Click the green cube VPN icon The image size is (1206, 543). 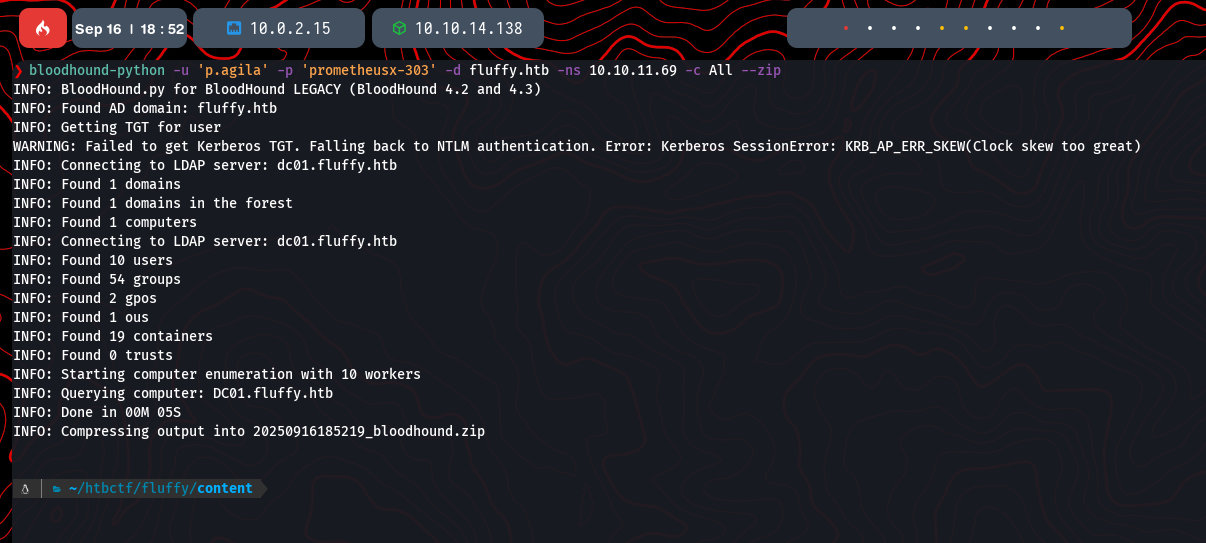(x=399, y=28)
